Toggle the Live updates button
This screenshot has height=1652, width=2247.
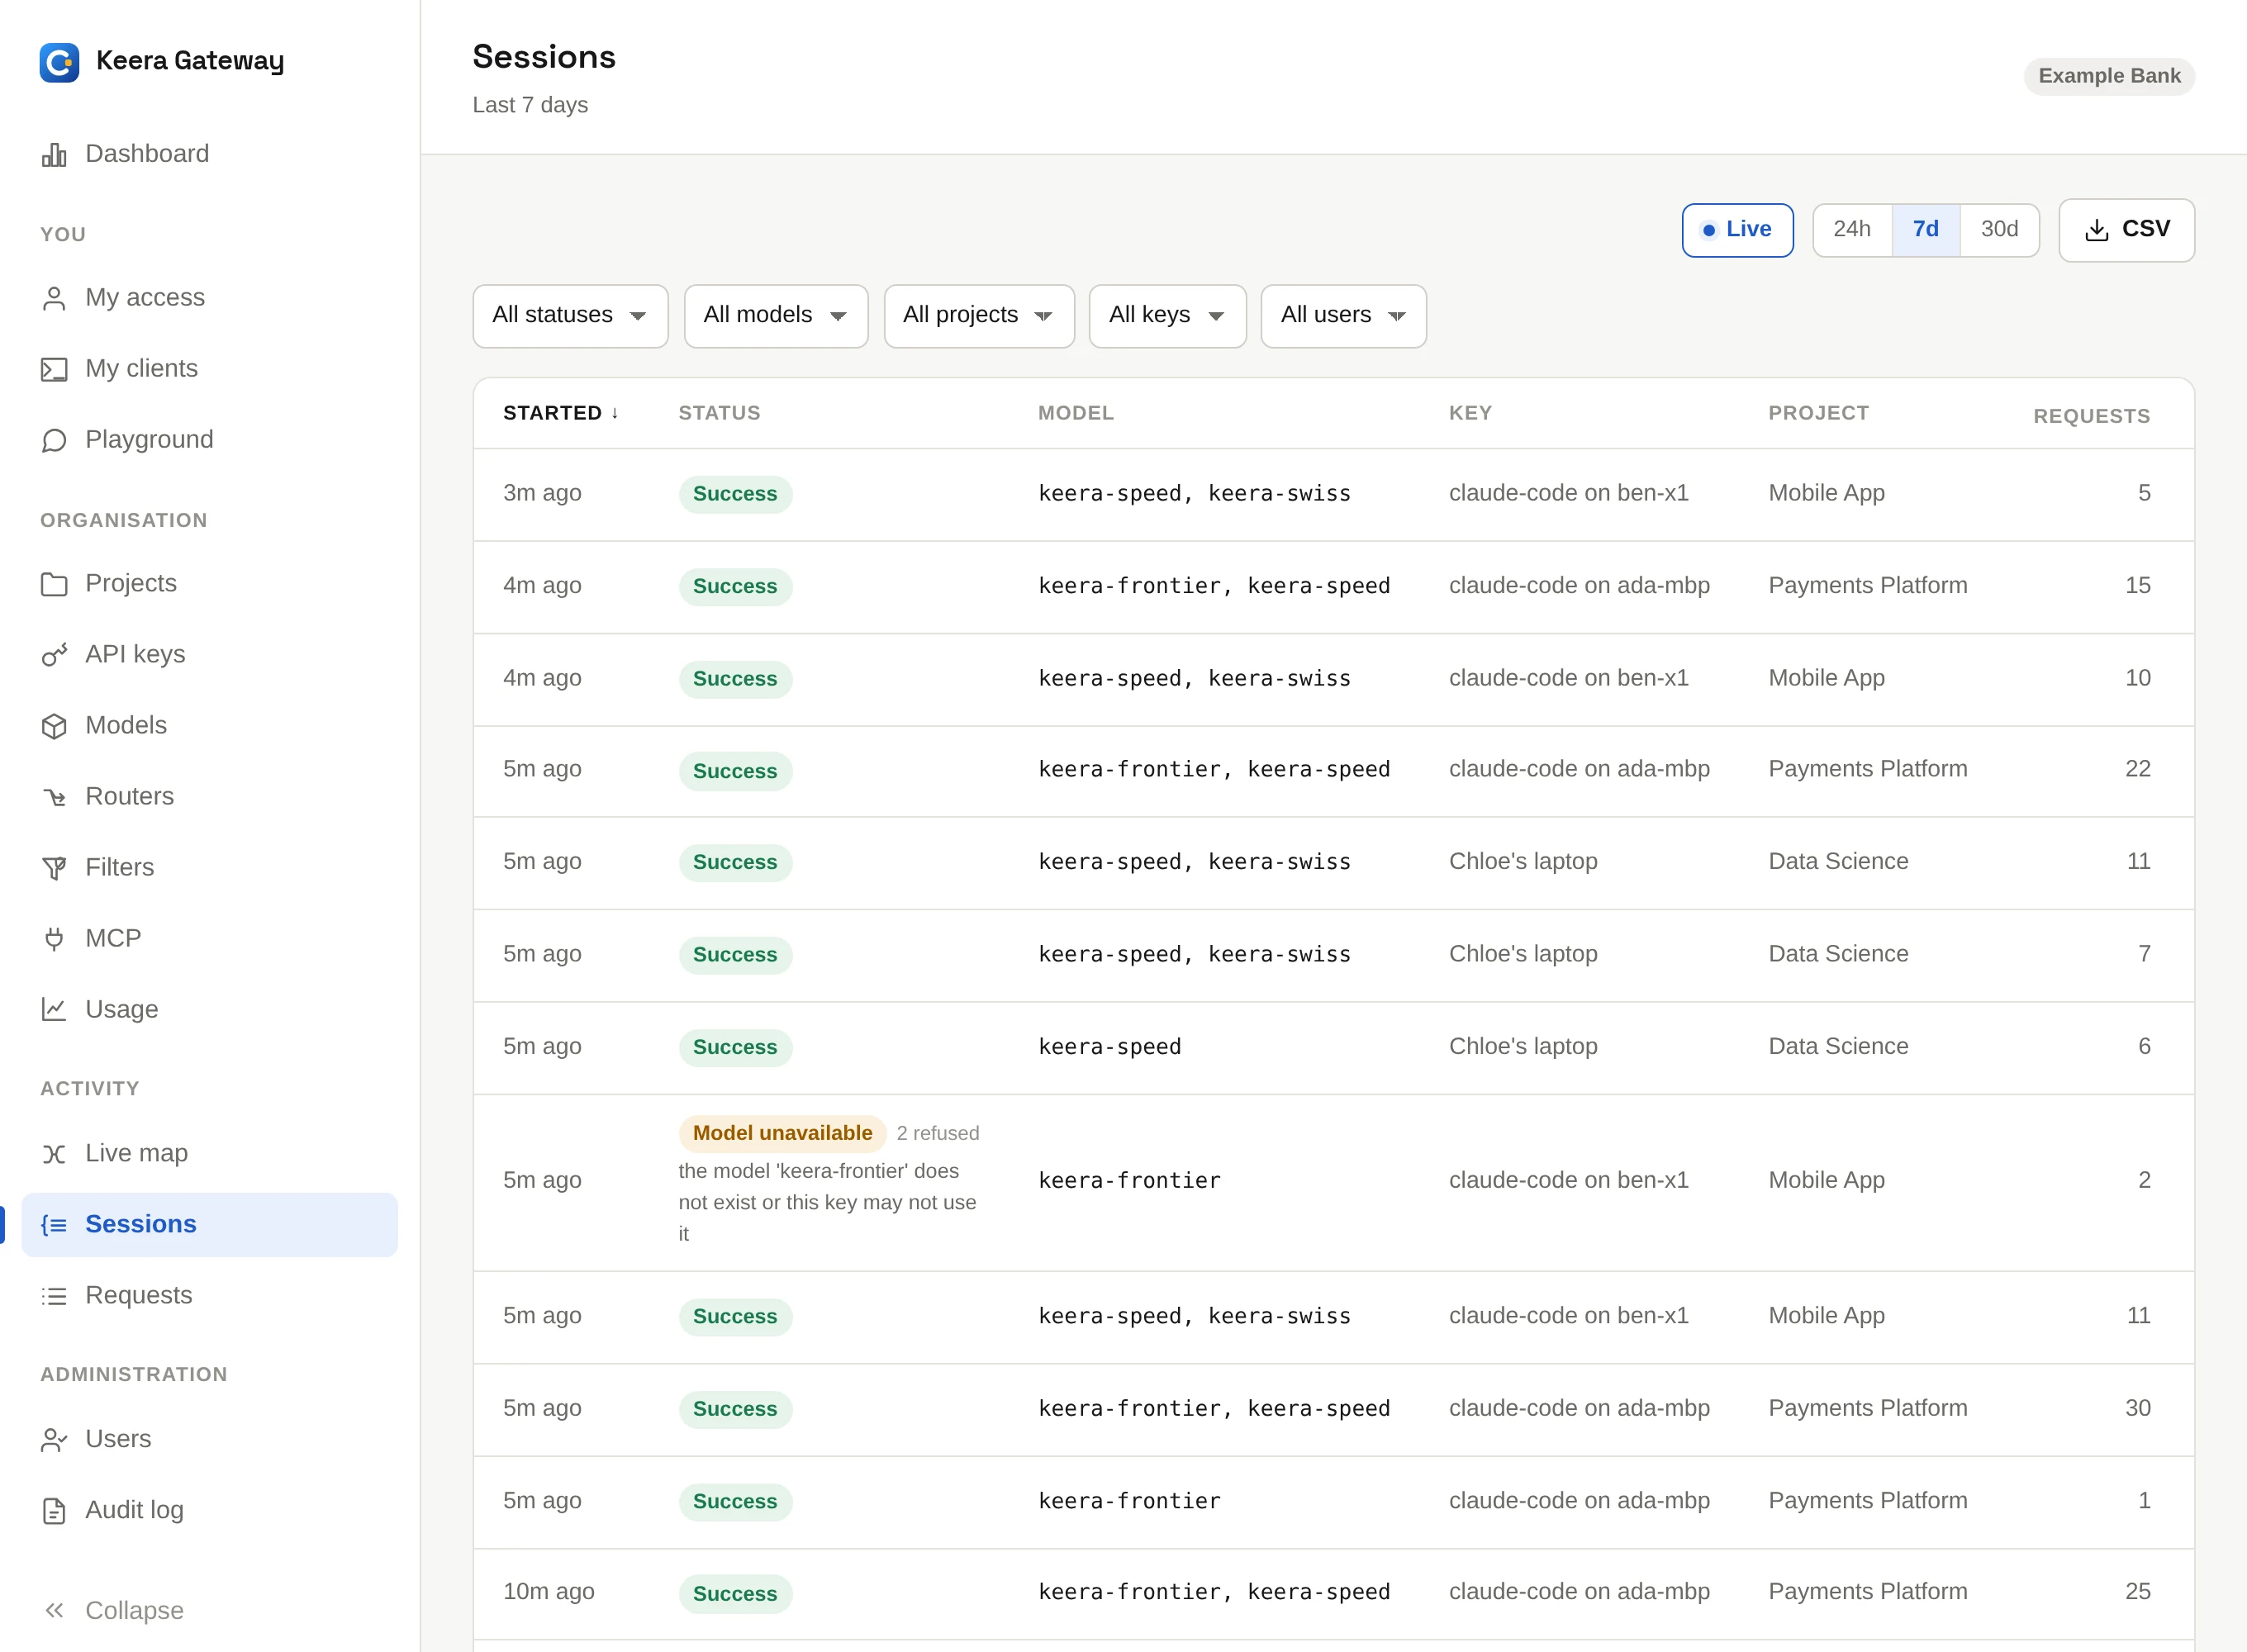1737,230
